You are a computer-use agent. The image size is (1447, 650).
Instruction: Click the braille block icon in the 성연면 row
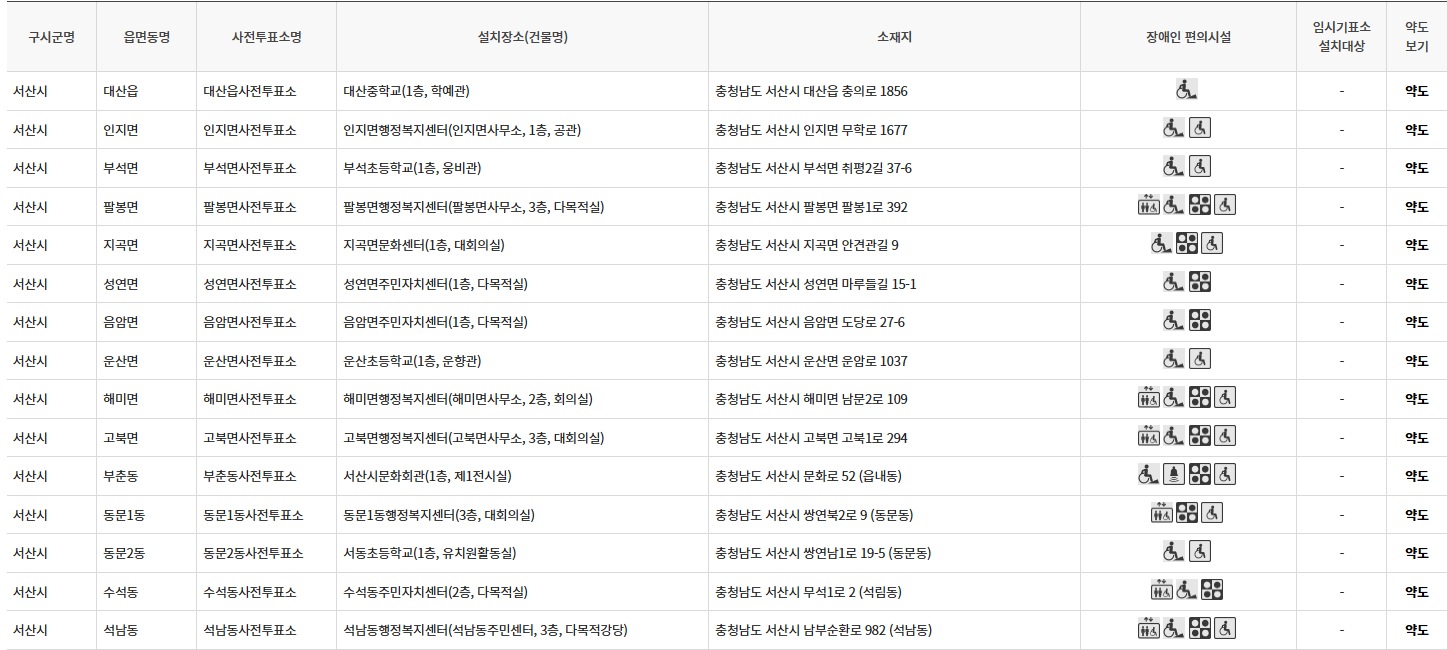point(1200,282)
